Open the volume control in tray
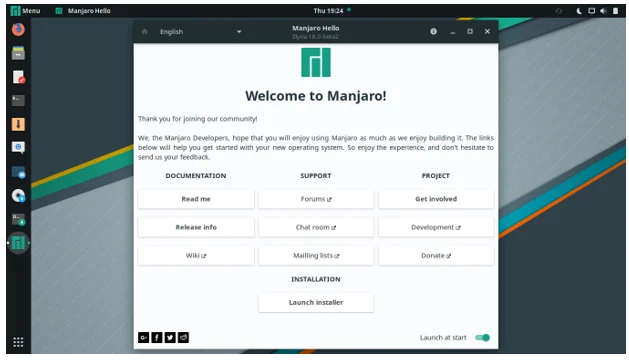 point(603,11)
